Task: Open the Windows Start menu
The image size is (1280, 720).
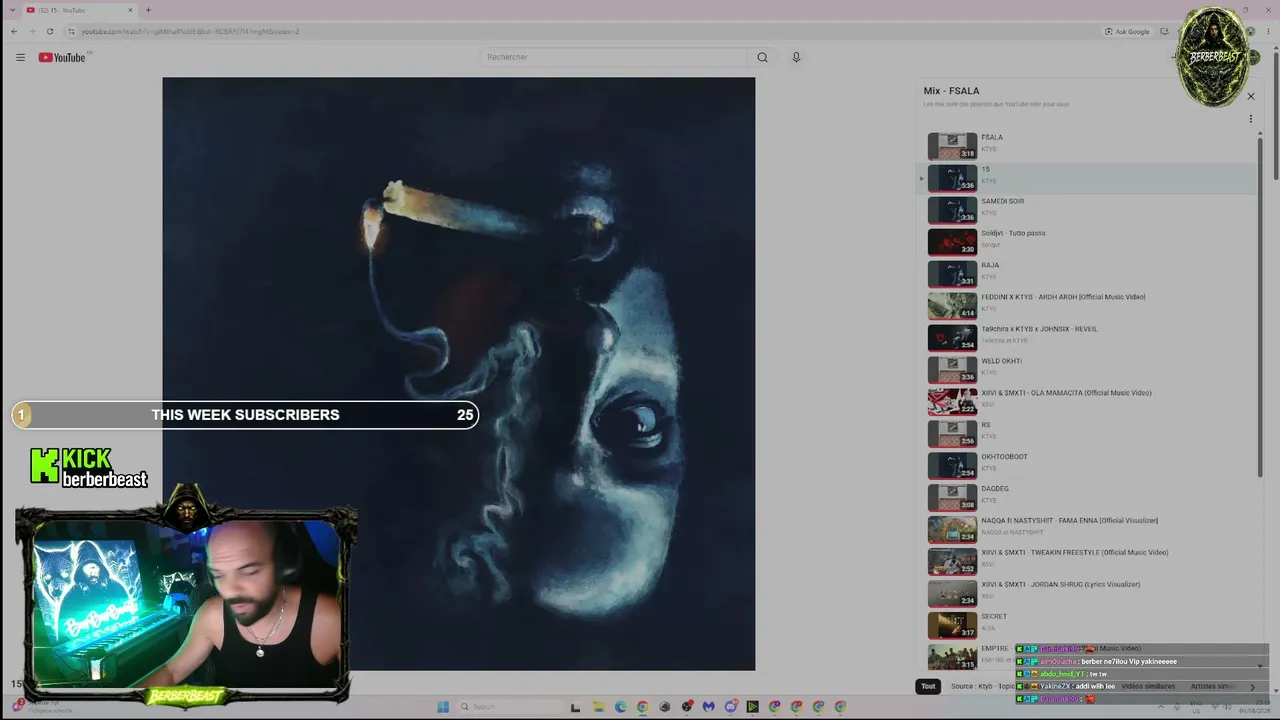Action: (443, 707)
